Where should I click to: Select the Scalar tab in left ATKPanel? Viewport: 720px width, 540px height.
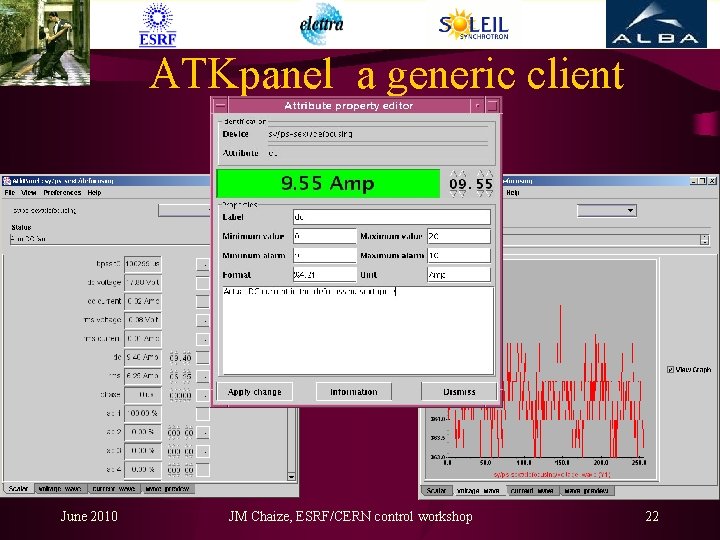click(x=19, y=489)
